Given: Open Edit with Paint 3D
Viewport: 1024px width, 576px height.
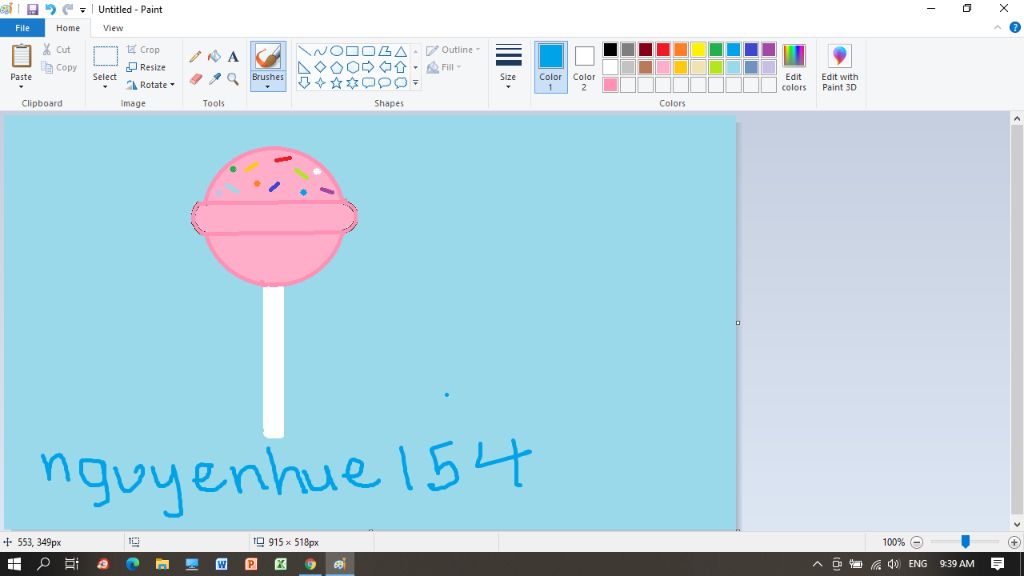Looking at the screenshot, I should coord(839,67).
